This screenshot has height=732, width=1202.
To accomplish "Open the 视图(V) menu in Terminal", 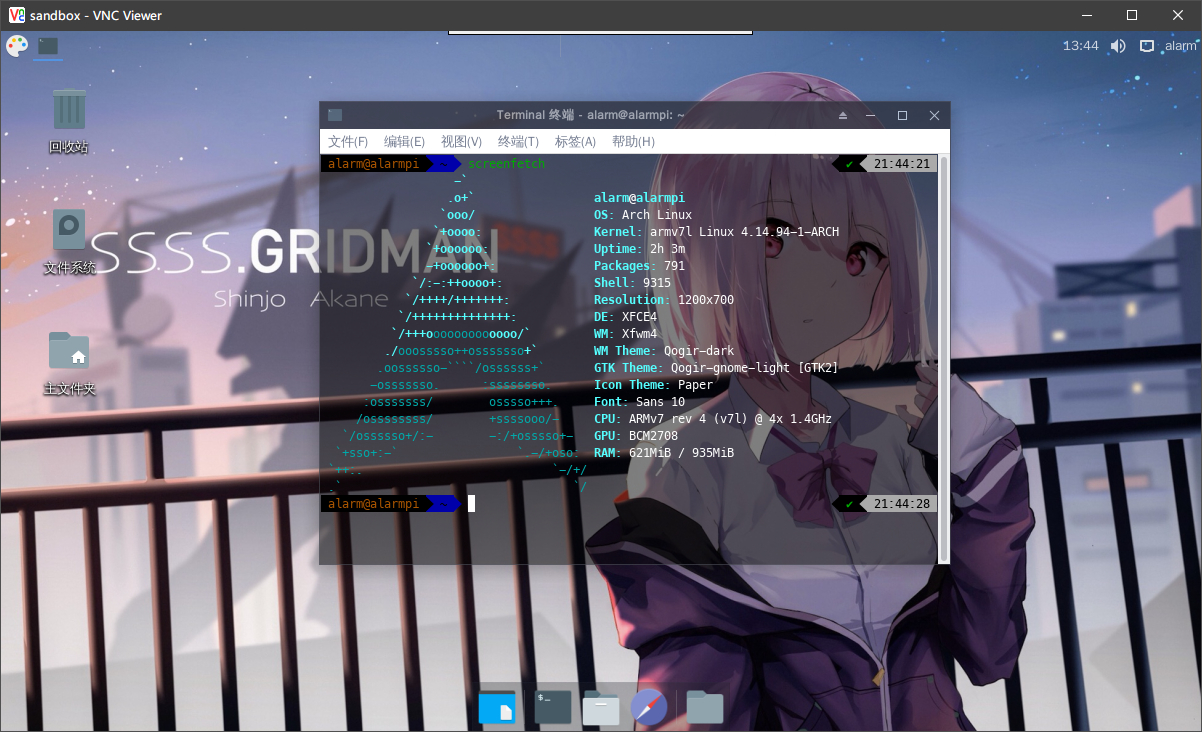I will (461, 142).
